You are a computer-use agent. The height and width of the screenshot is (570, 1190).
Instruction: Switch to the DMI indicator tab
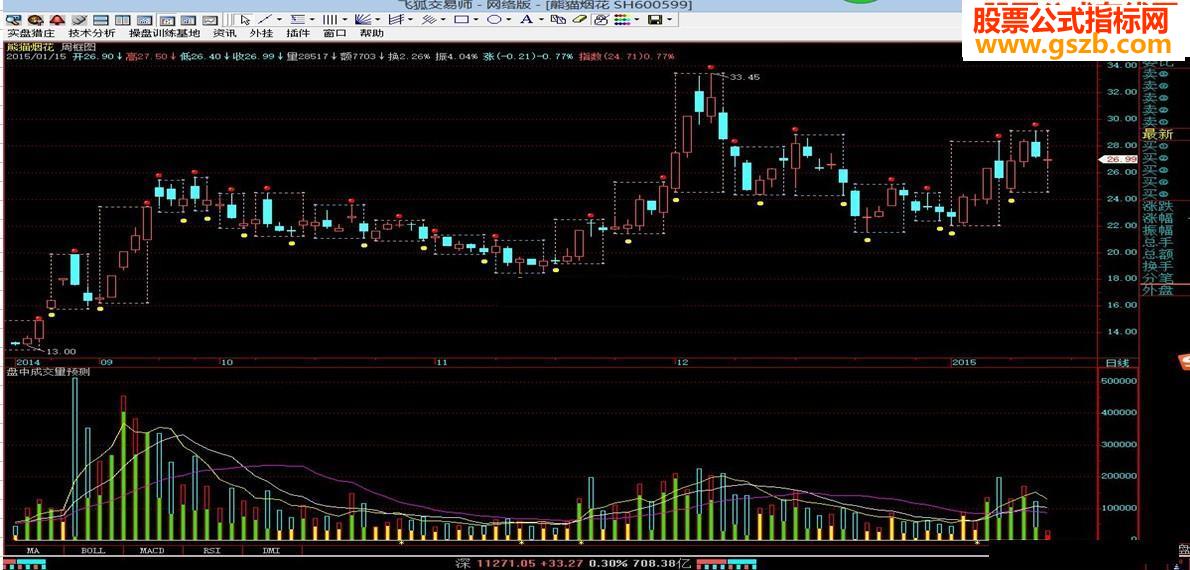pyautogui.click(x=270, y=550)
